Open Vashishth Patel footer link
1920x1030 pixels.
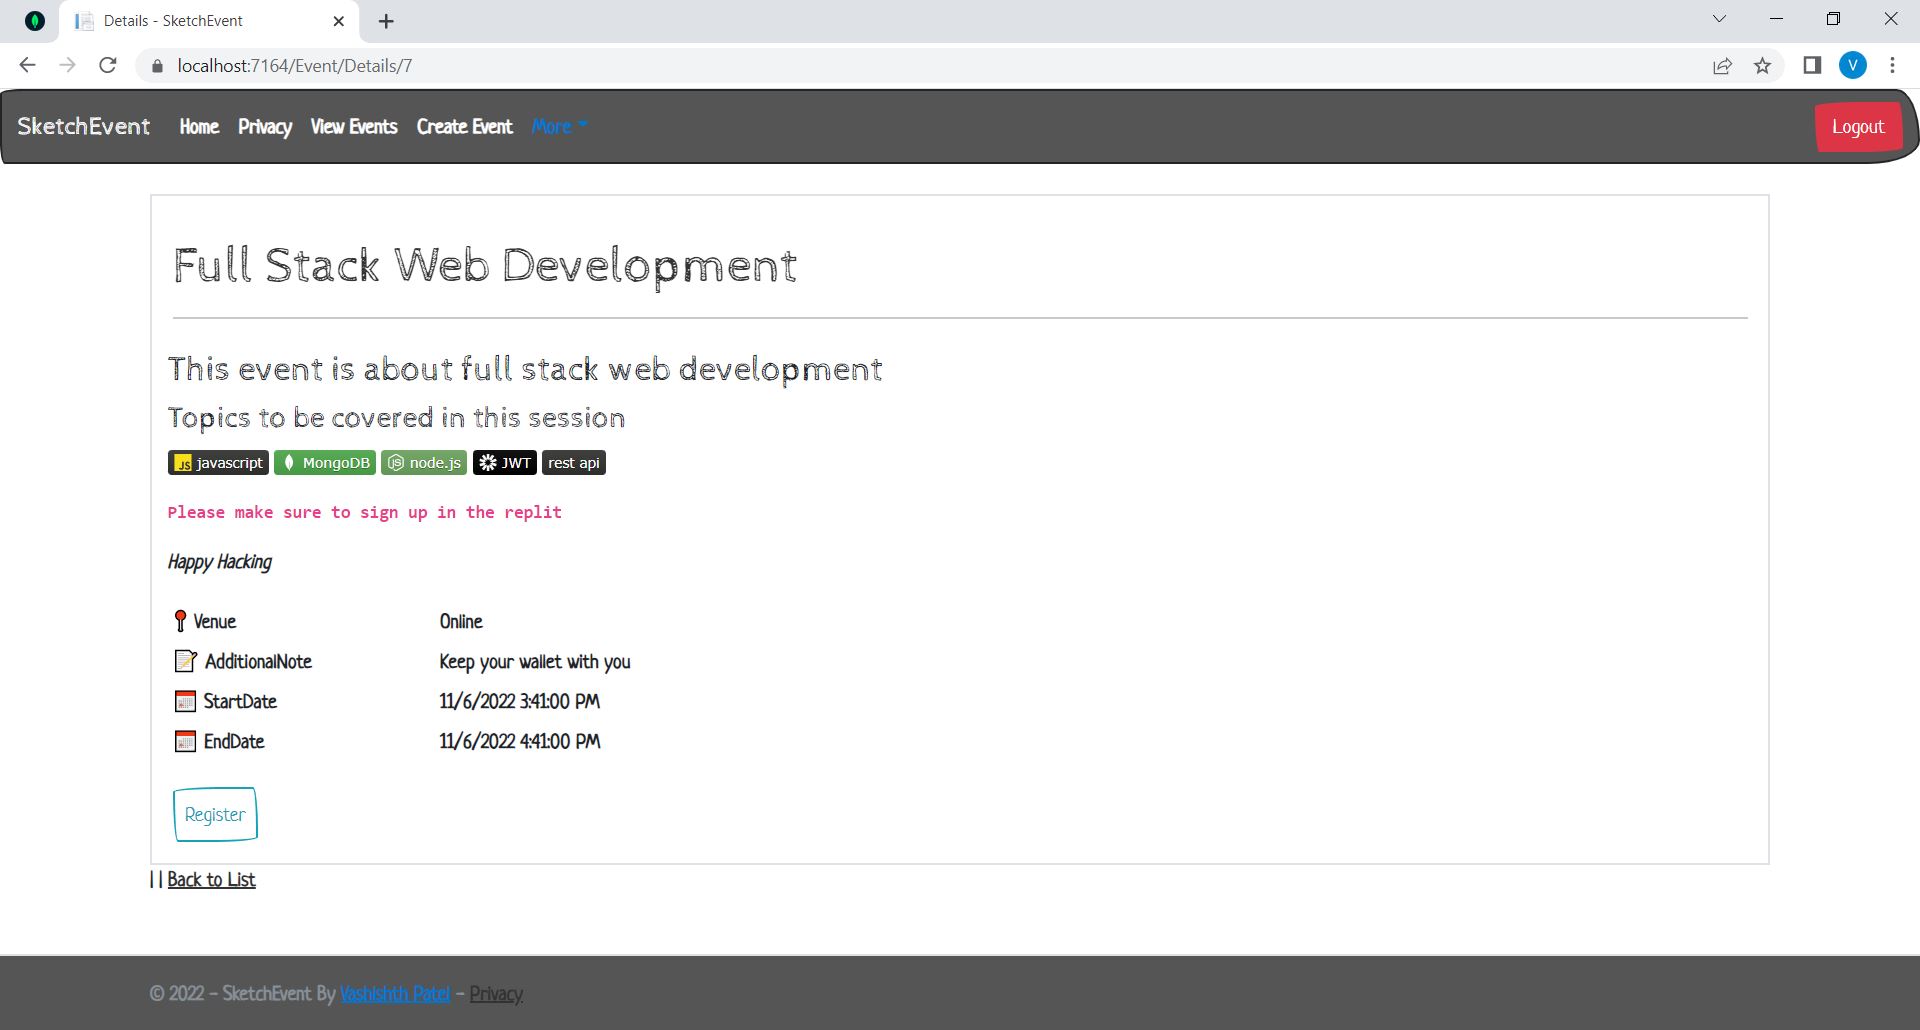[395, 994]
